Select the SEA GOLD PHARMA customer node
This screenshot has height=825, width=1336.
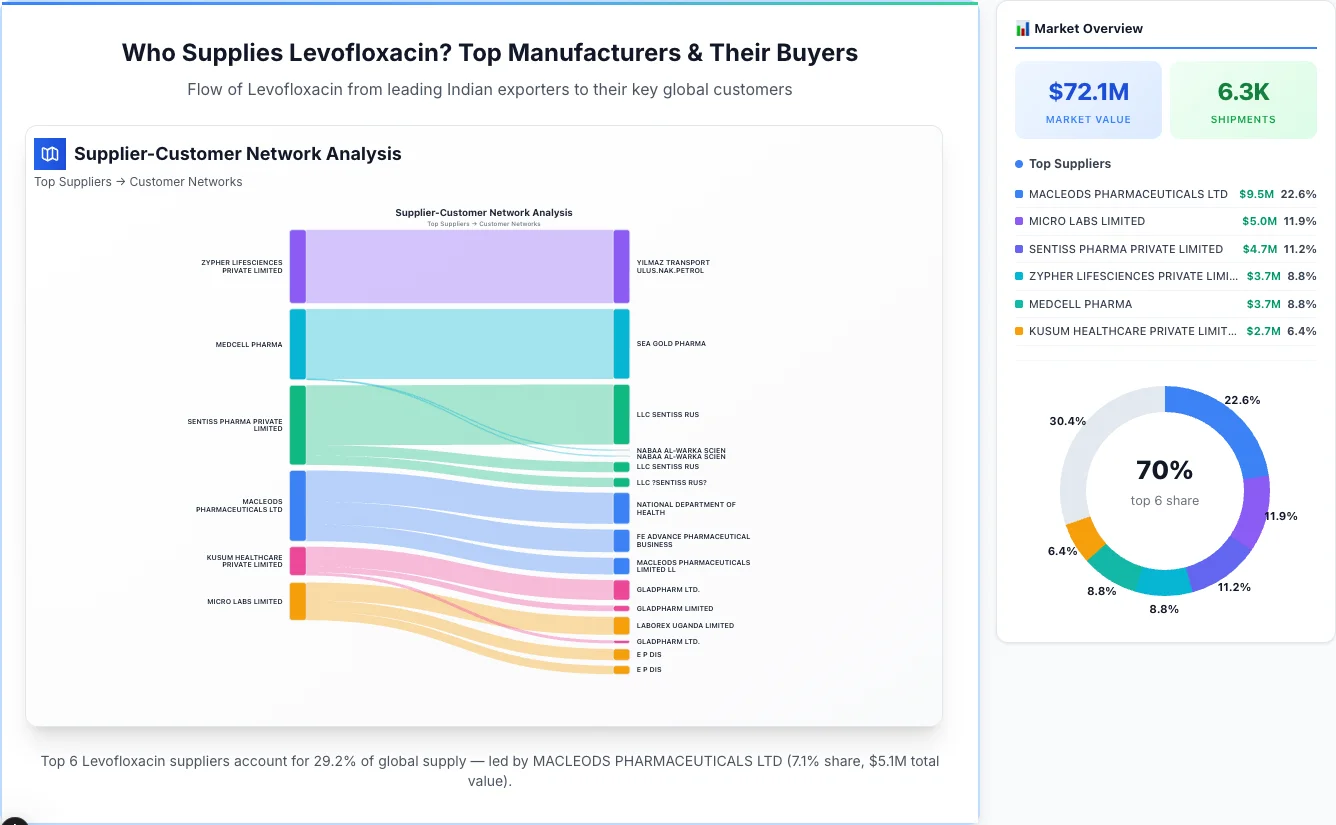(x=621, y=343)
